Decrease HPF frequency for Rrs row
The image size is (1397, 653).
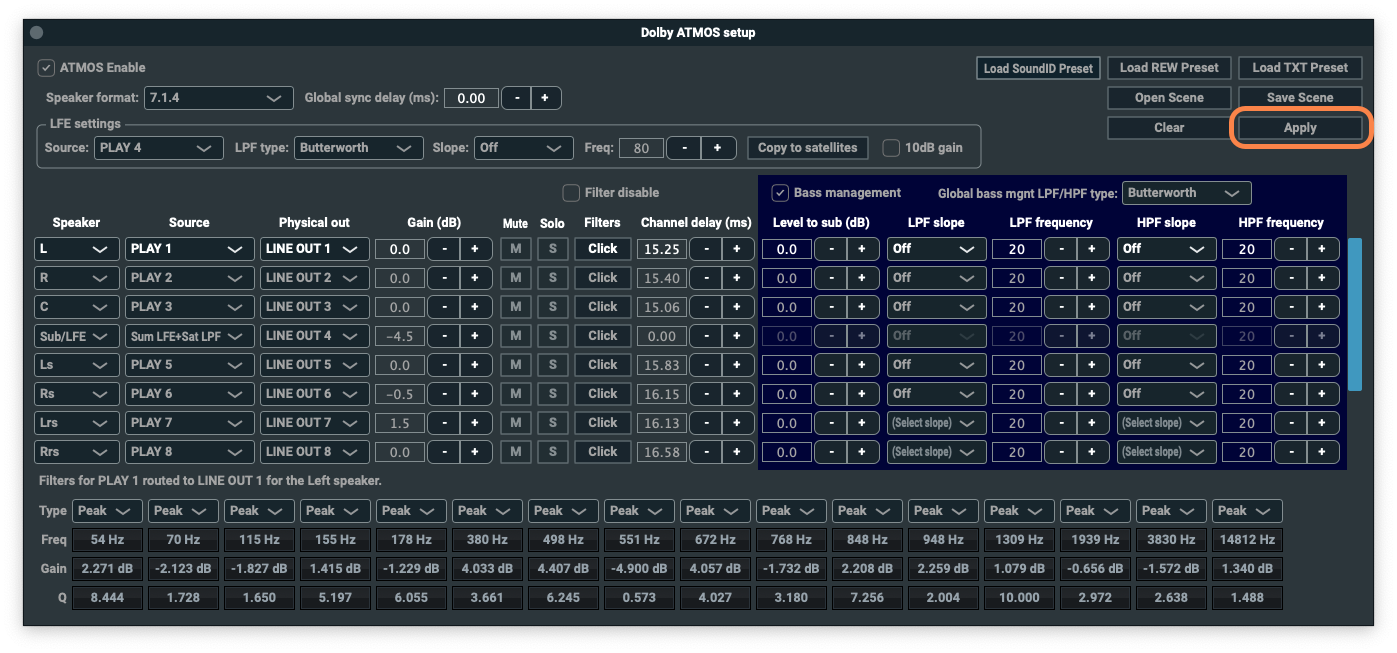point(1291,452)
